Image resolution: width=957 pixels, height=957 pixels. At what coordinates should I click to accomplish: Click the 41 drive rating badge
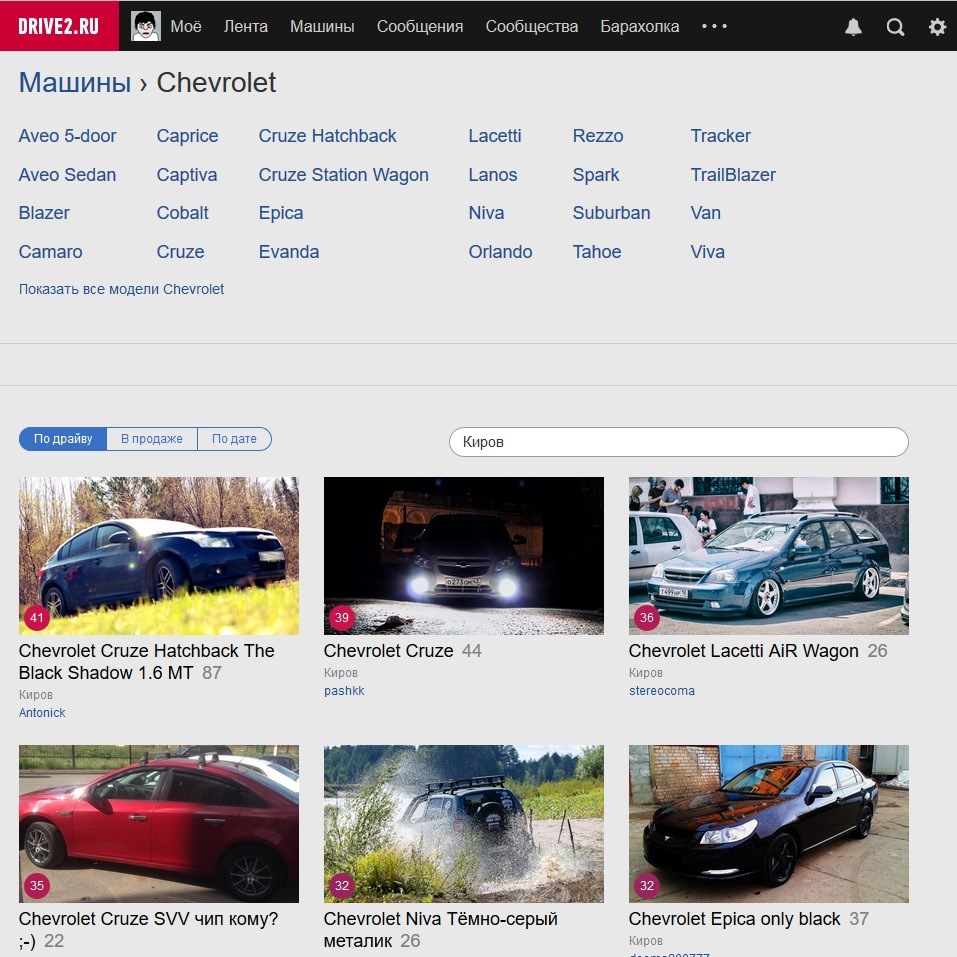pyautogui.click(x=37, y=618)
